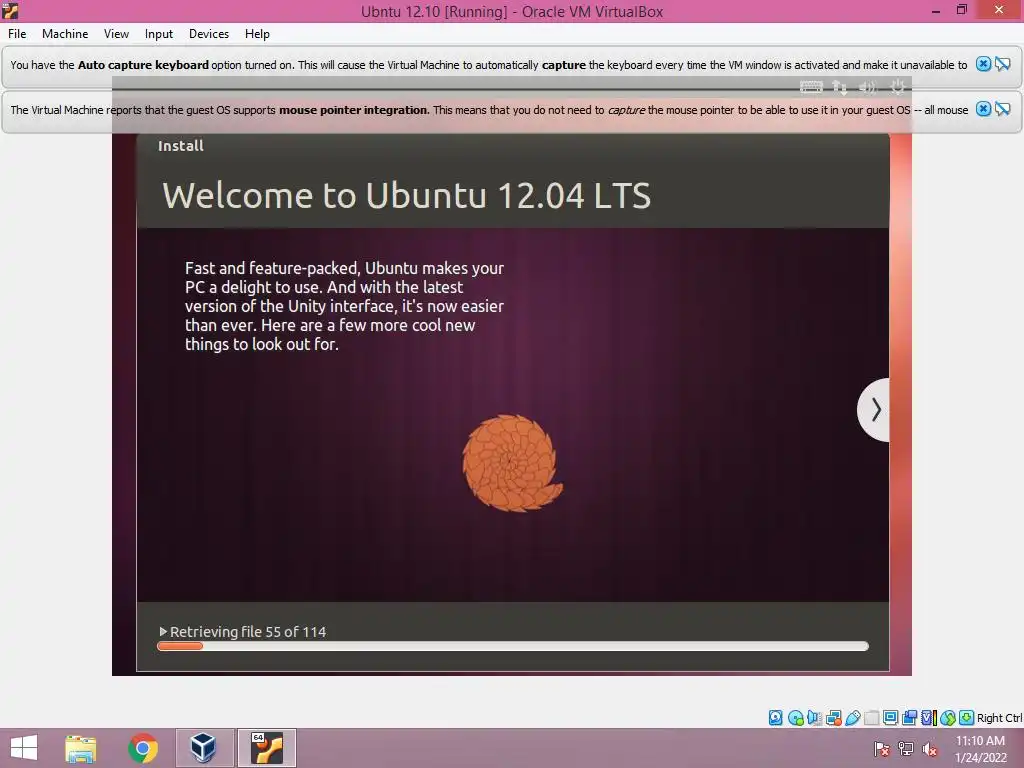This screenshot has width=1024, height=768.
Task: Open the Devices menu
Action: 209,34
